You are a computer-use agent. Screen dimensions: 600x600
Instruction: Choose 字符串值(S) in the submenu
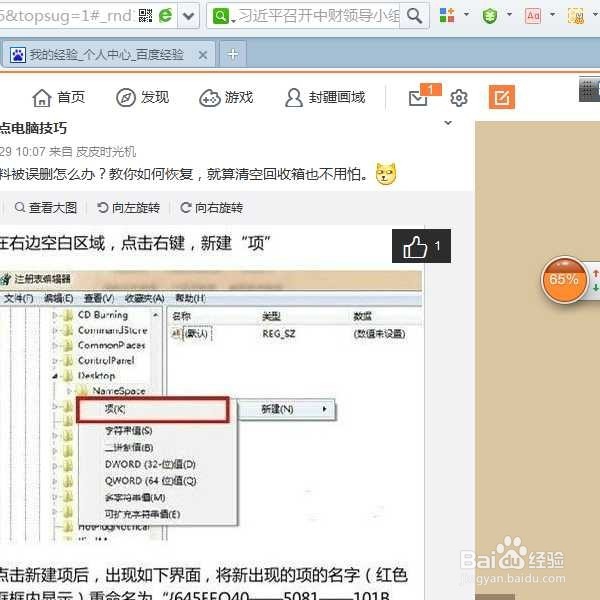(129, 431)
